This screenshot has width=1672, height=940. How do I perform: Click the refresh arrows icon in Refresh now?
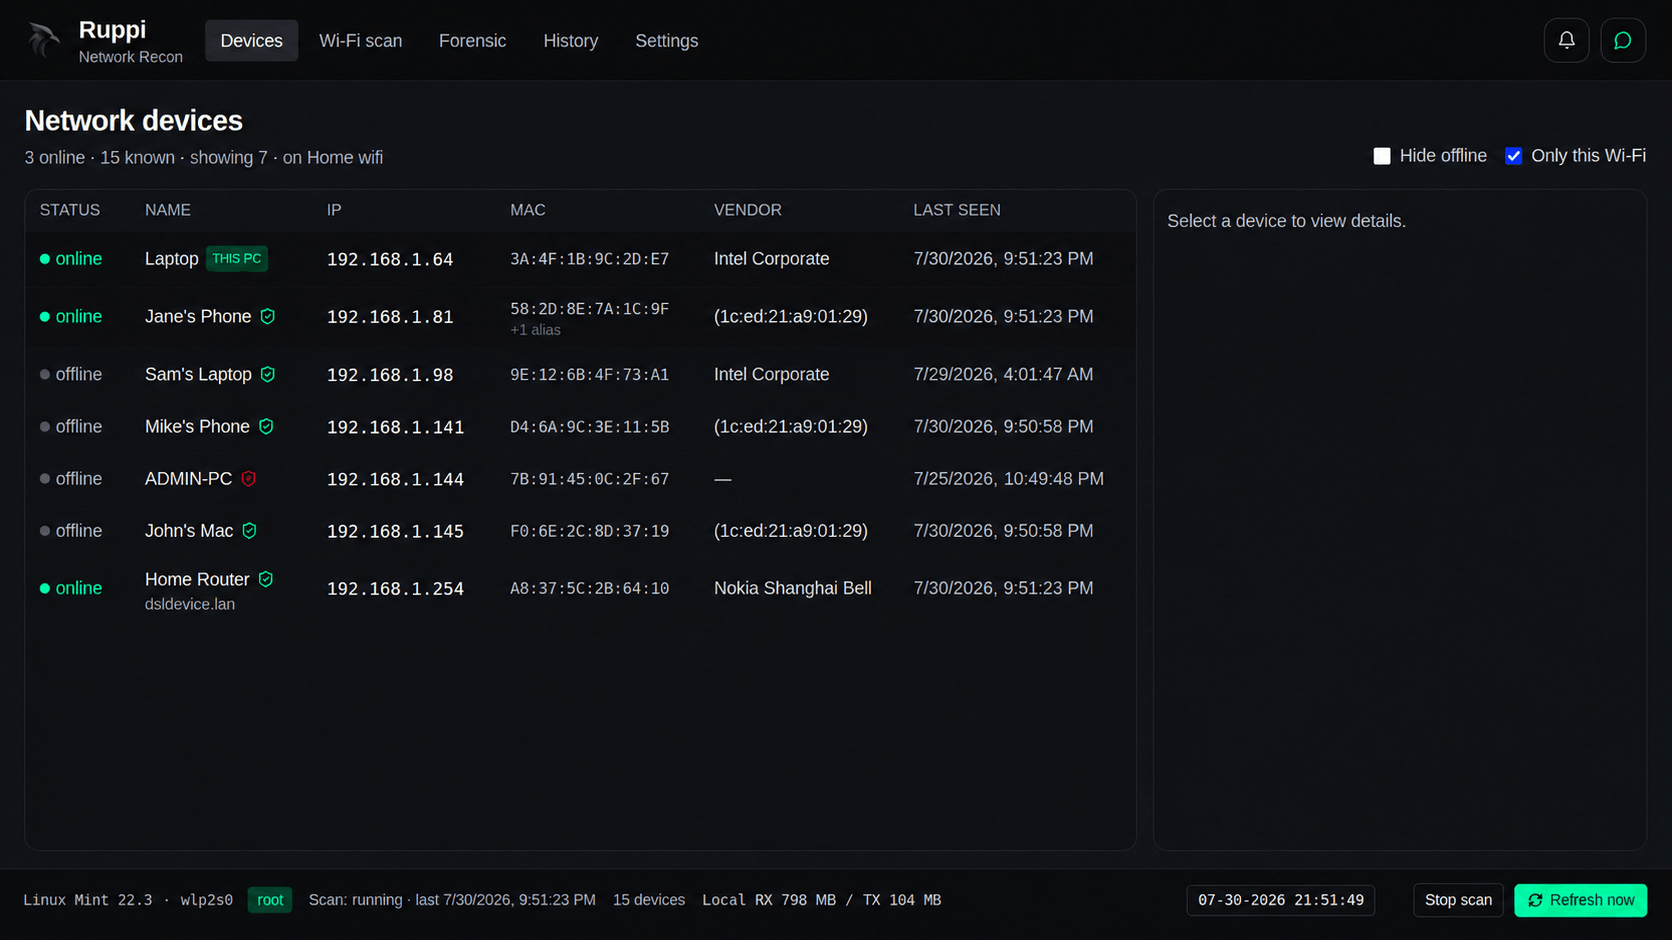tap(1535, 900)
